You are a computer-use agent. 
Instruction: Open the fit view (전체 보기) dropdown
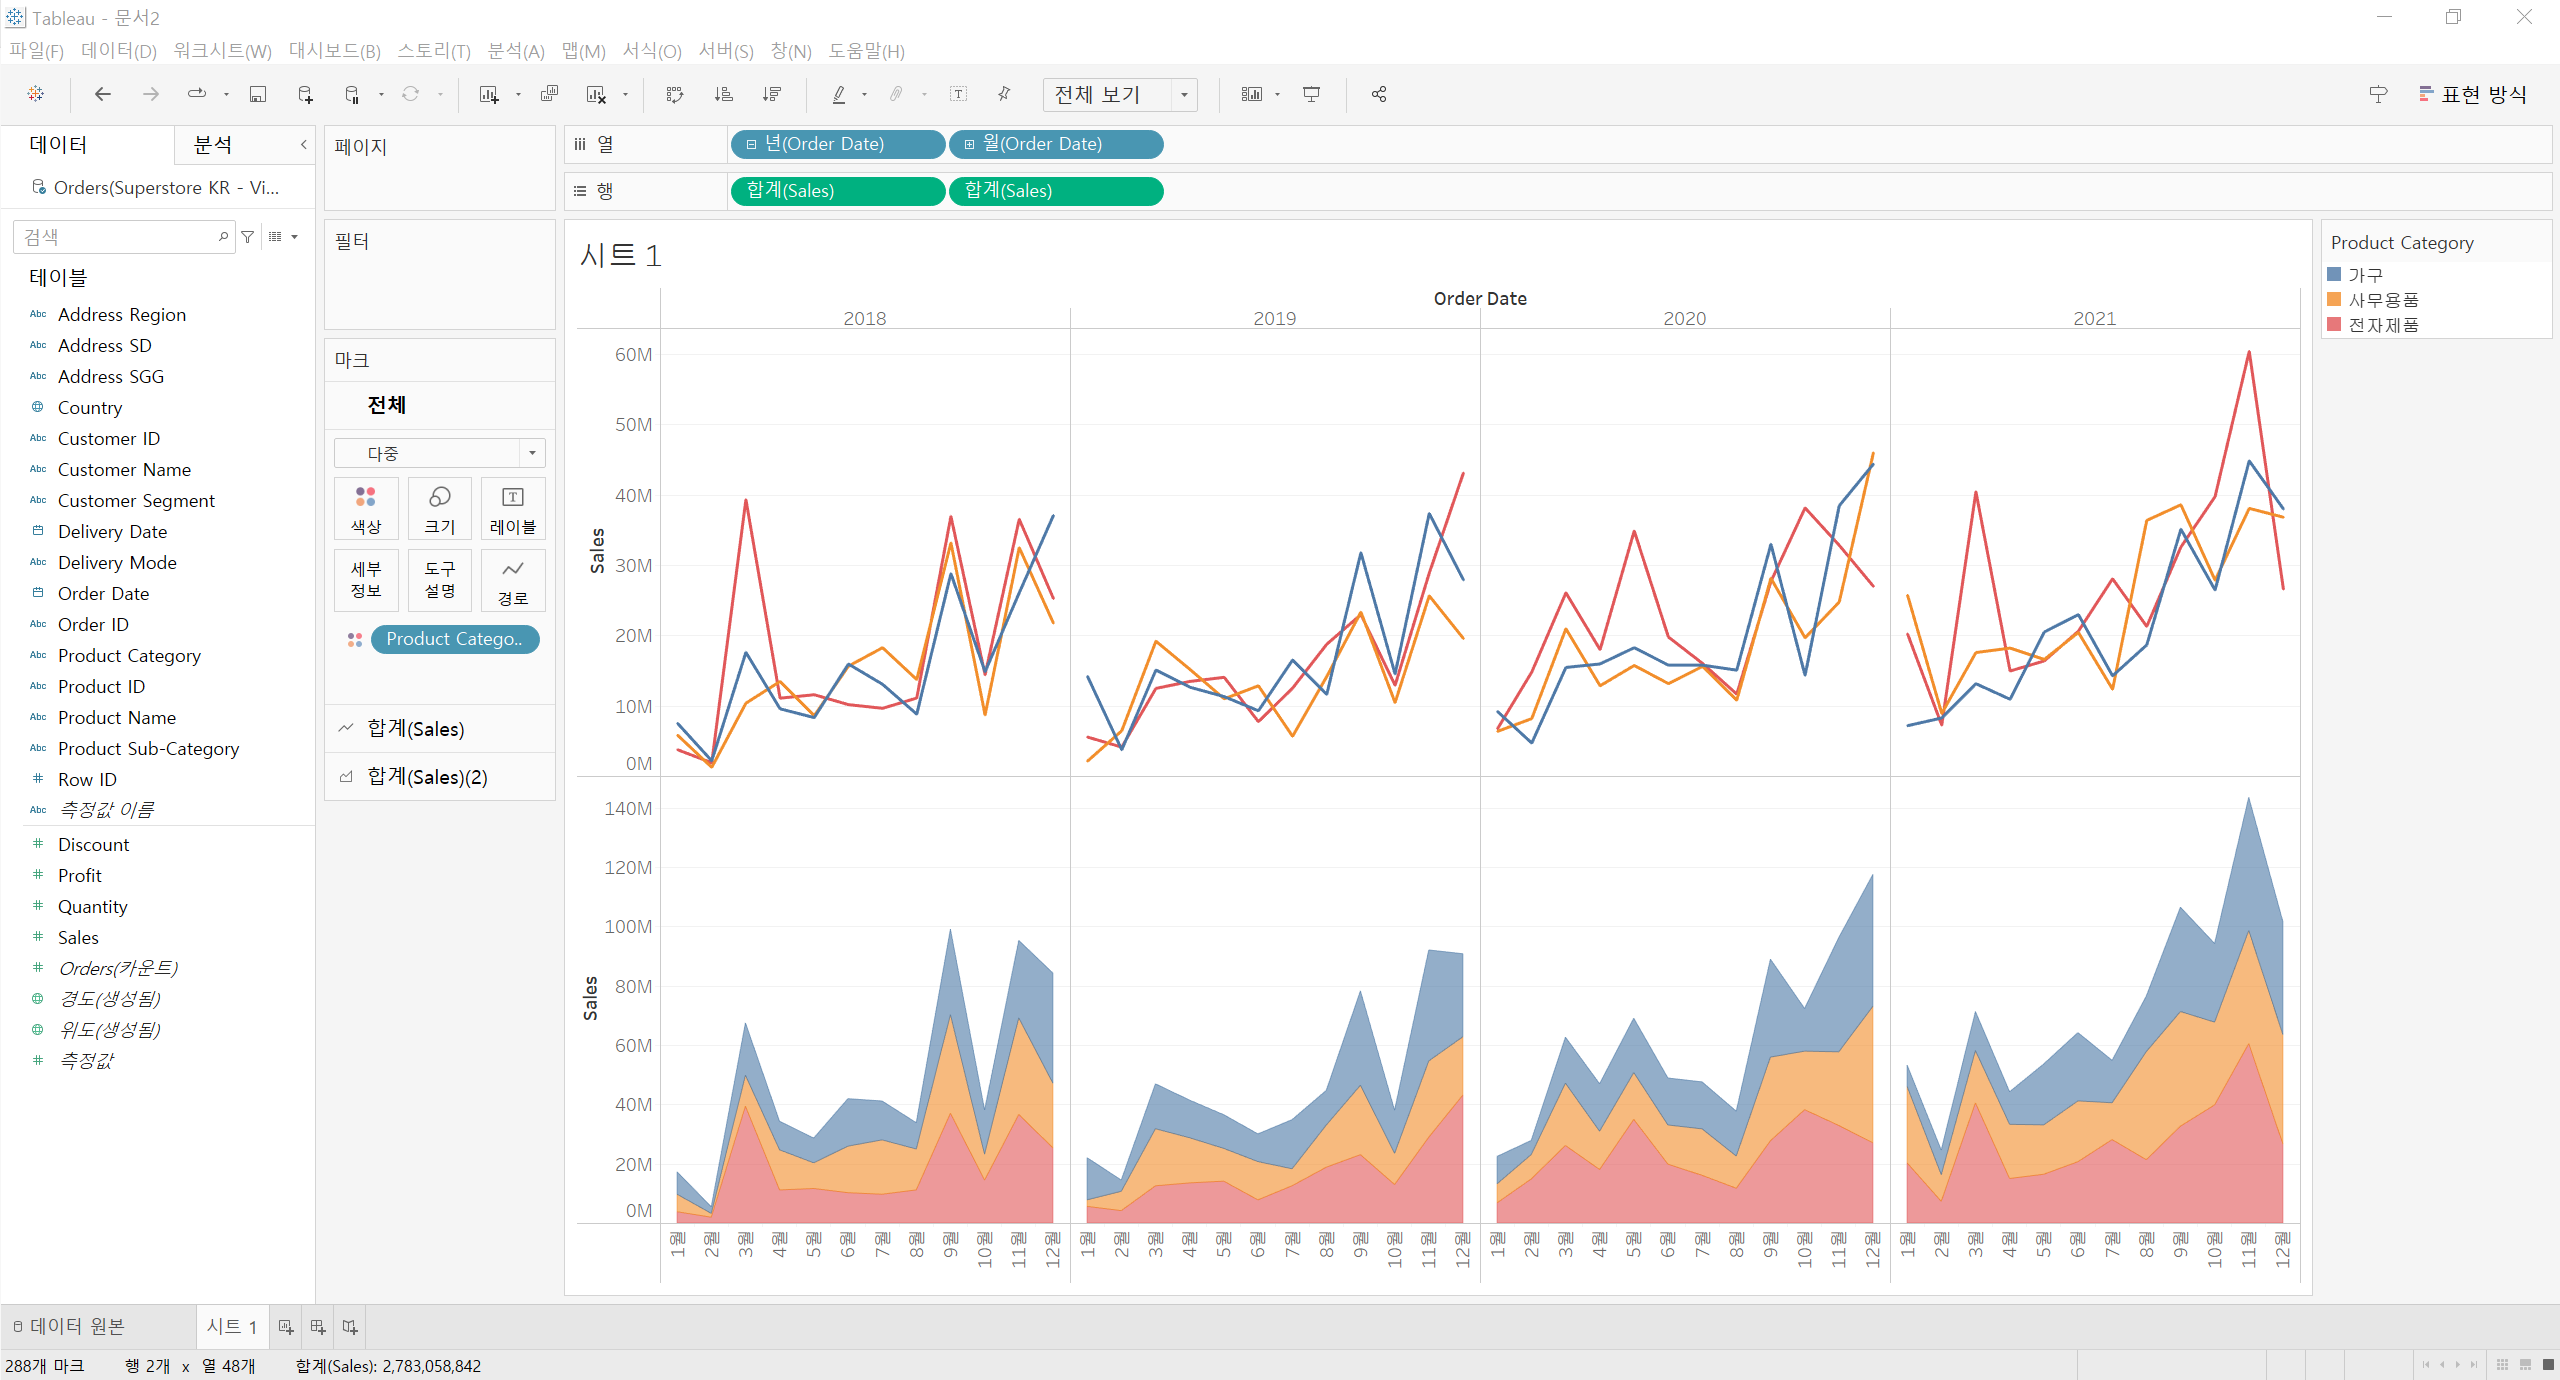pyautogui.click(x=1184, y=94)
